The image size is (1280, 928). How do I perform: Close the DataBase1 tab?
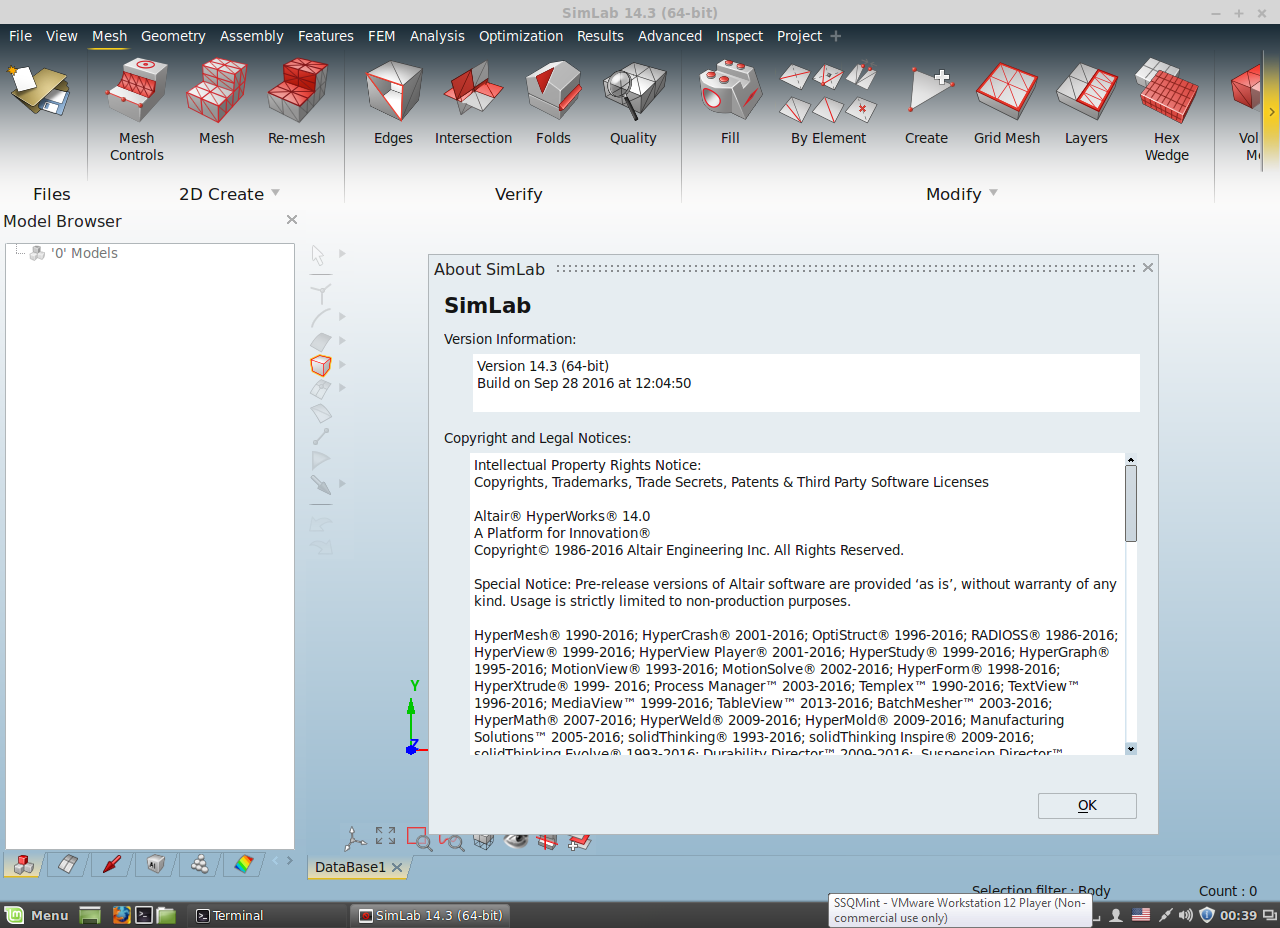[x=397, y=867]
